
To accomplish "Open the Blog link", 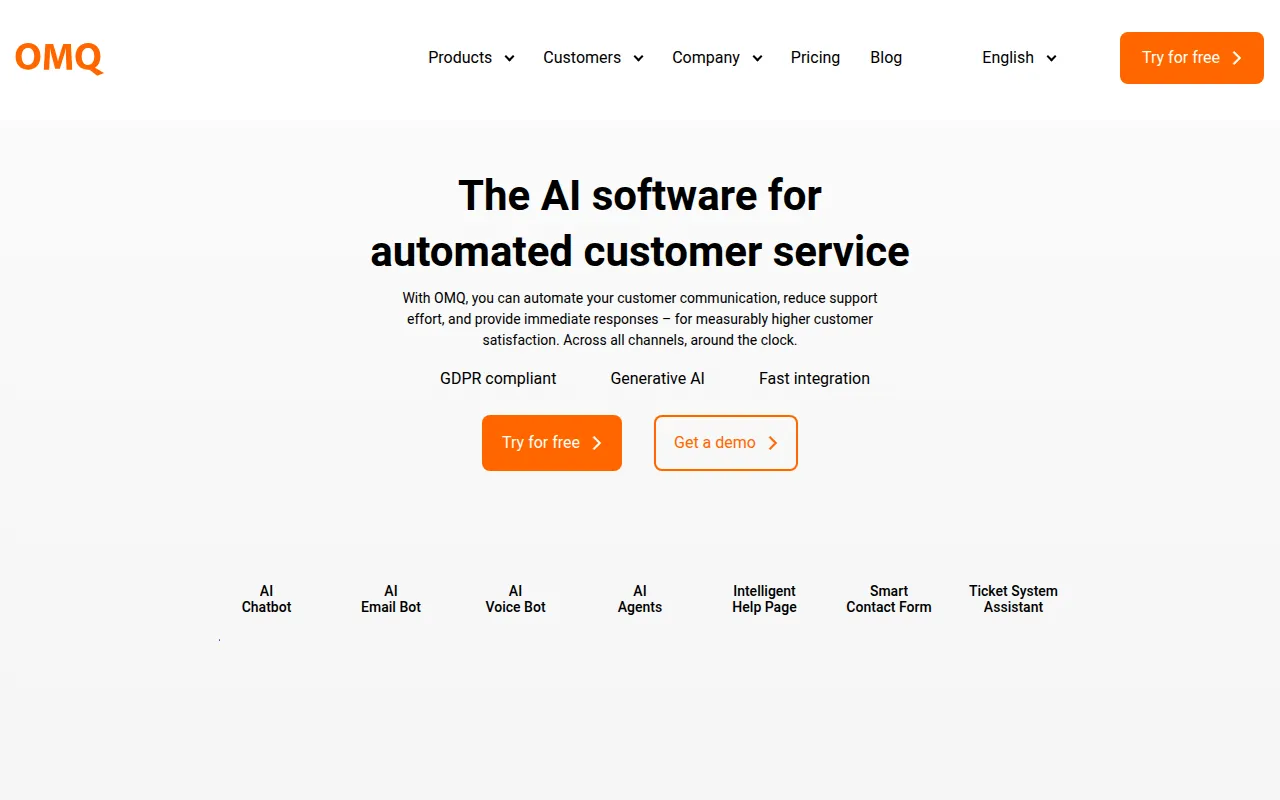I will click(886, 58).
